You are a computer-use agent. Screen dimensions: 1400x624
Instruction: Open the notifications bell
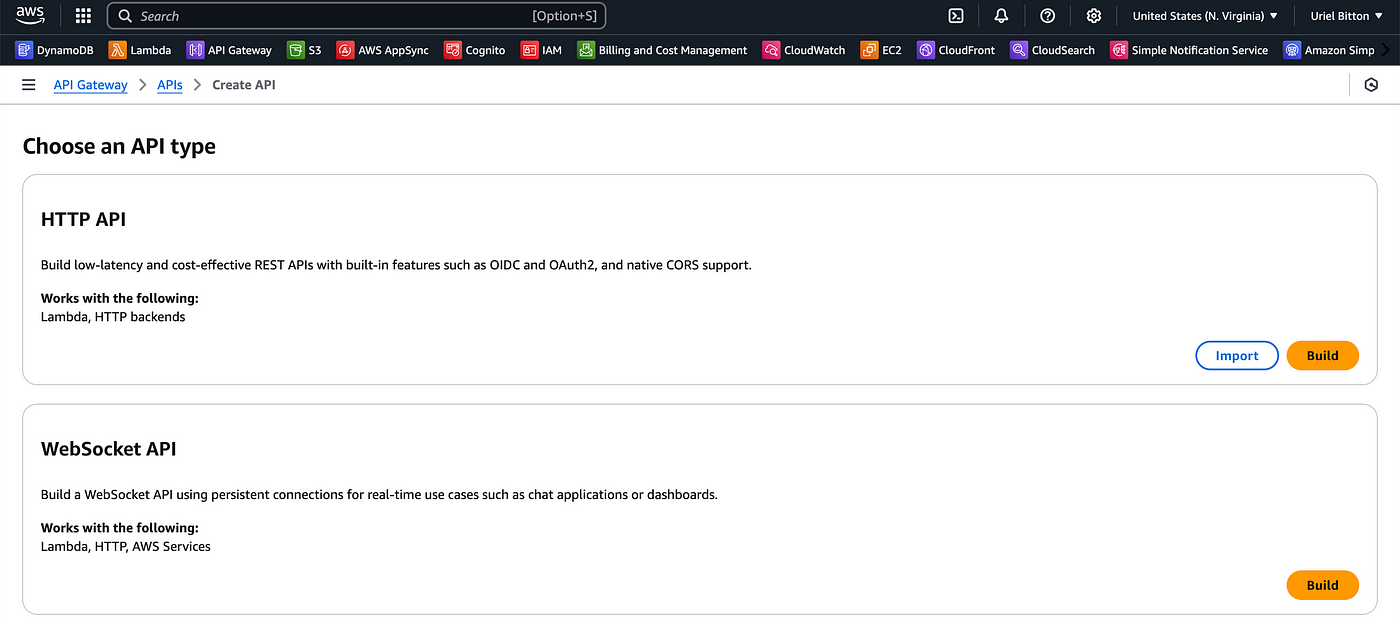click(x=1001, y=16)
